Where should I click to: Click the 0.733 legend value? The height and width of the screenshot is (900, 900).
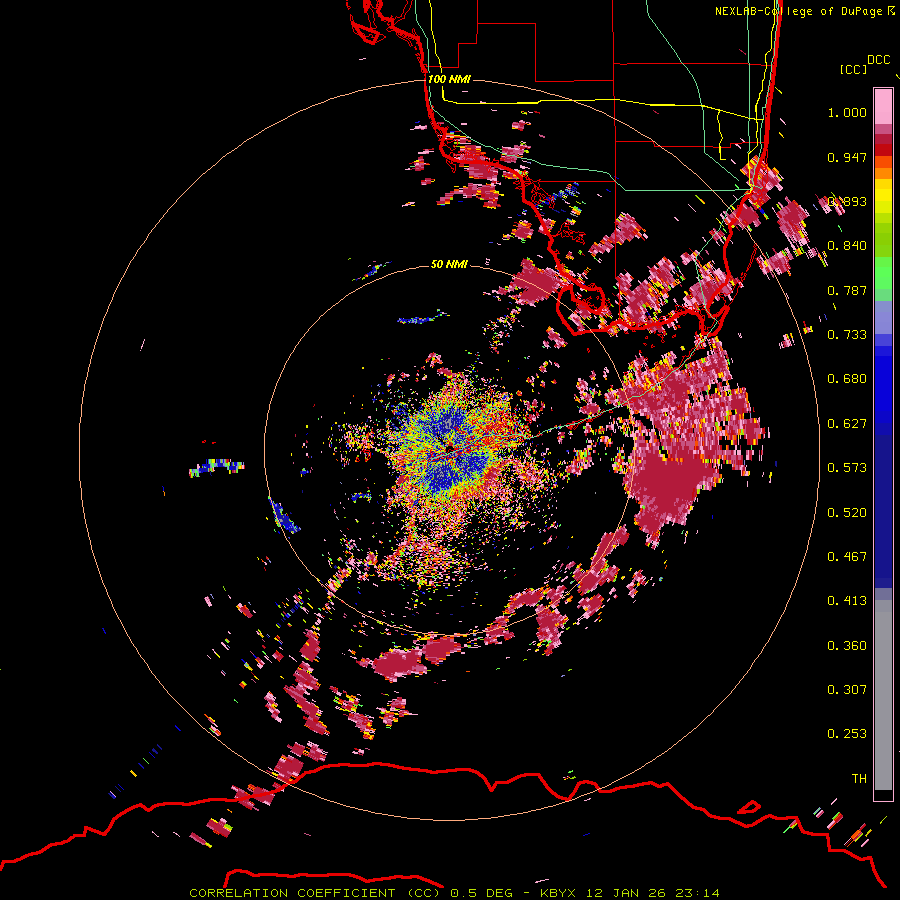click(x=847, y=335)
